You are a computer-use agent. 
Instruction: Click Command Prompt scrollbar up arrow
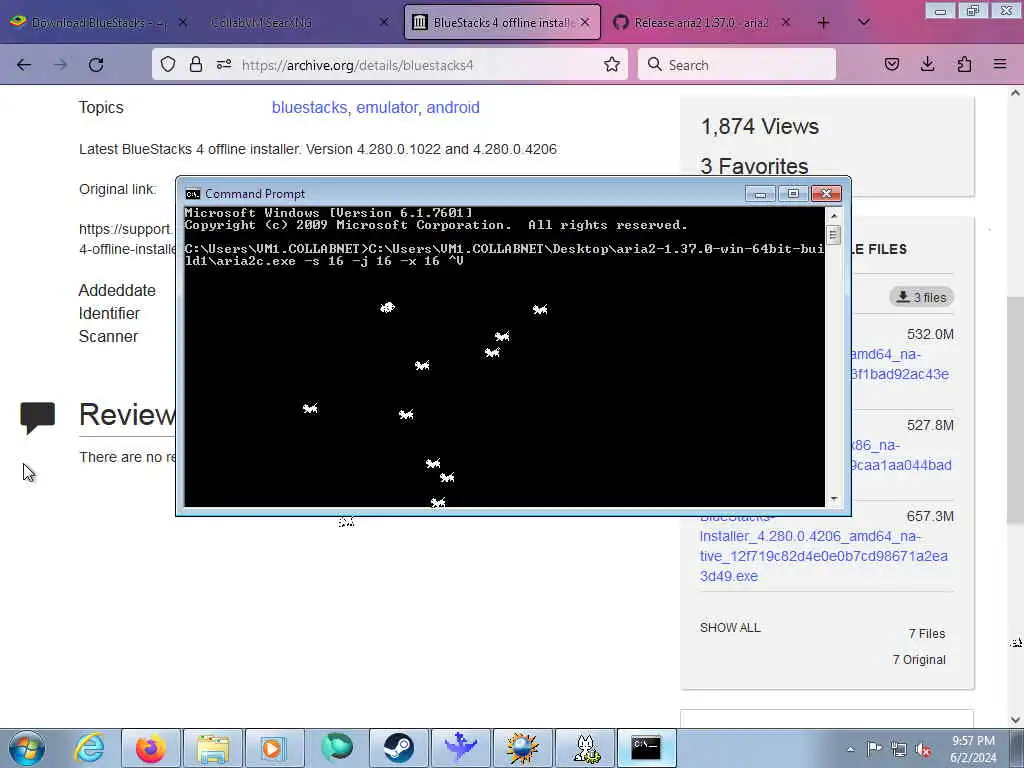coord(833,216)
